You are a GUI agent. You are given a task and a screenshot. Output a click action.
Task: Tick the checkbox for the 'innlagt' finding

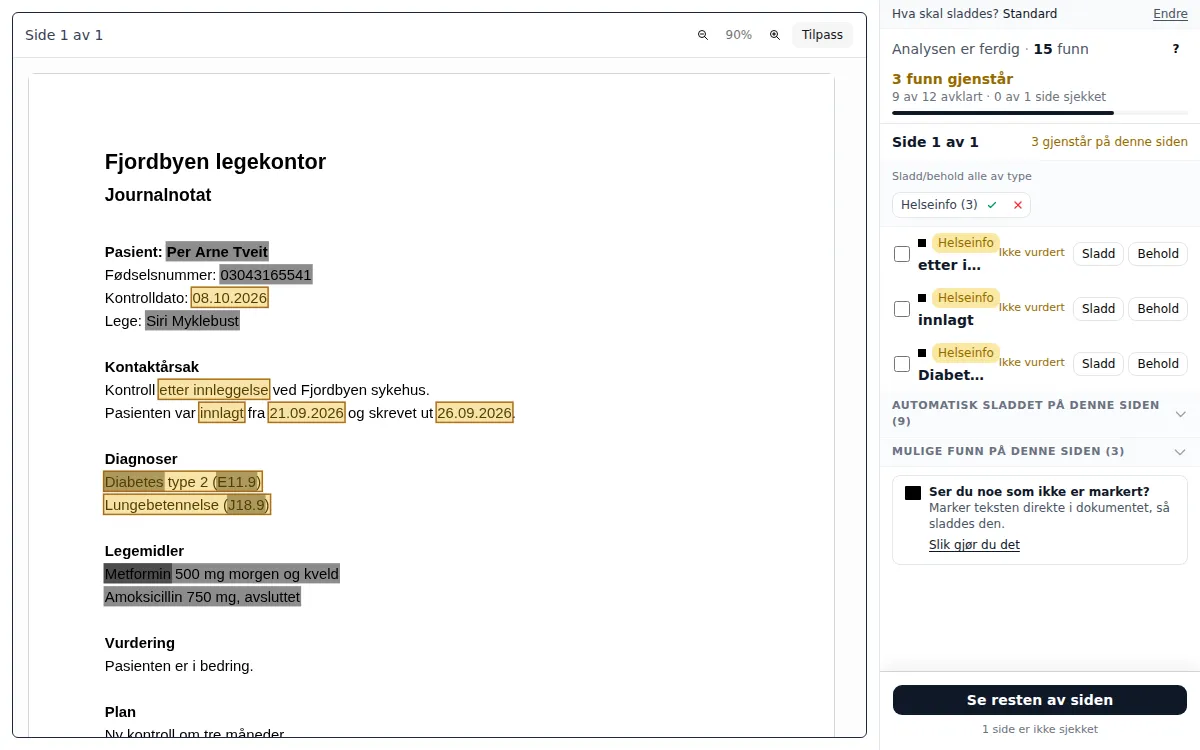[902, 309]
